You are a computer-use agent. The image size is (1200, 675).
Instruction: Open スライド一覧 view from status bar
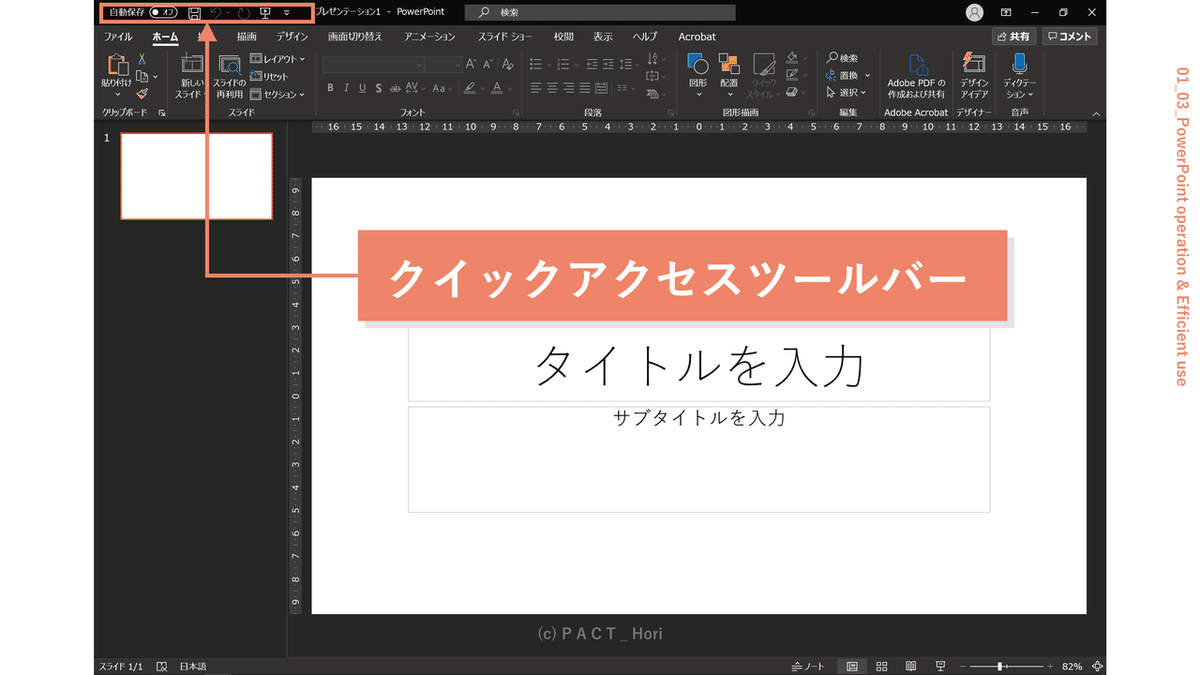(x=881, y=665)
